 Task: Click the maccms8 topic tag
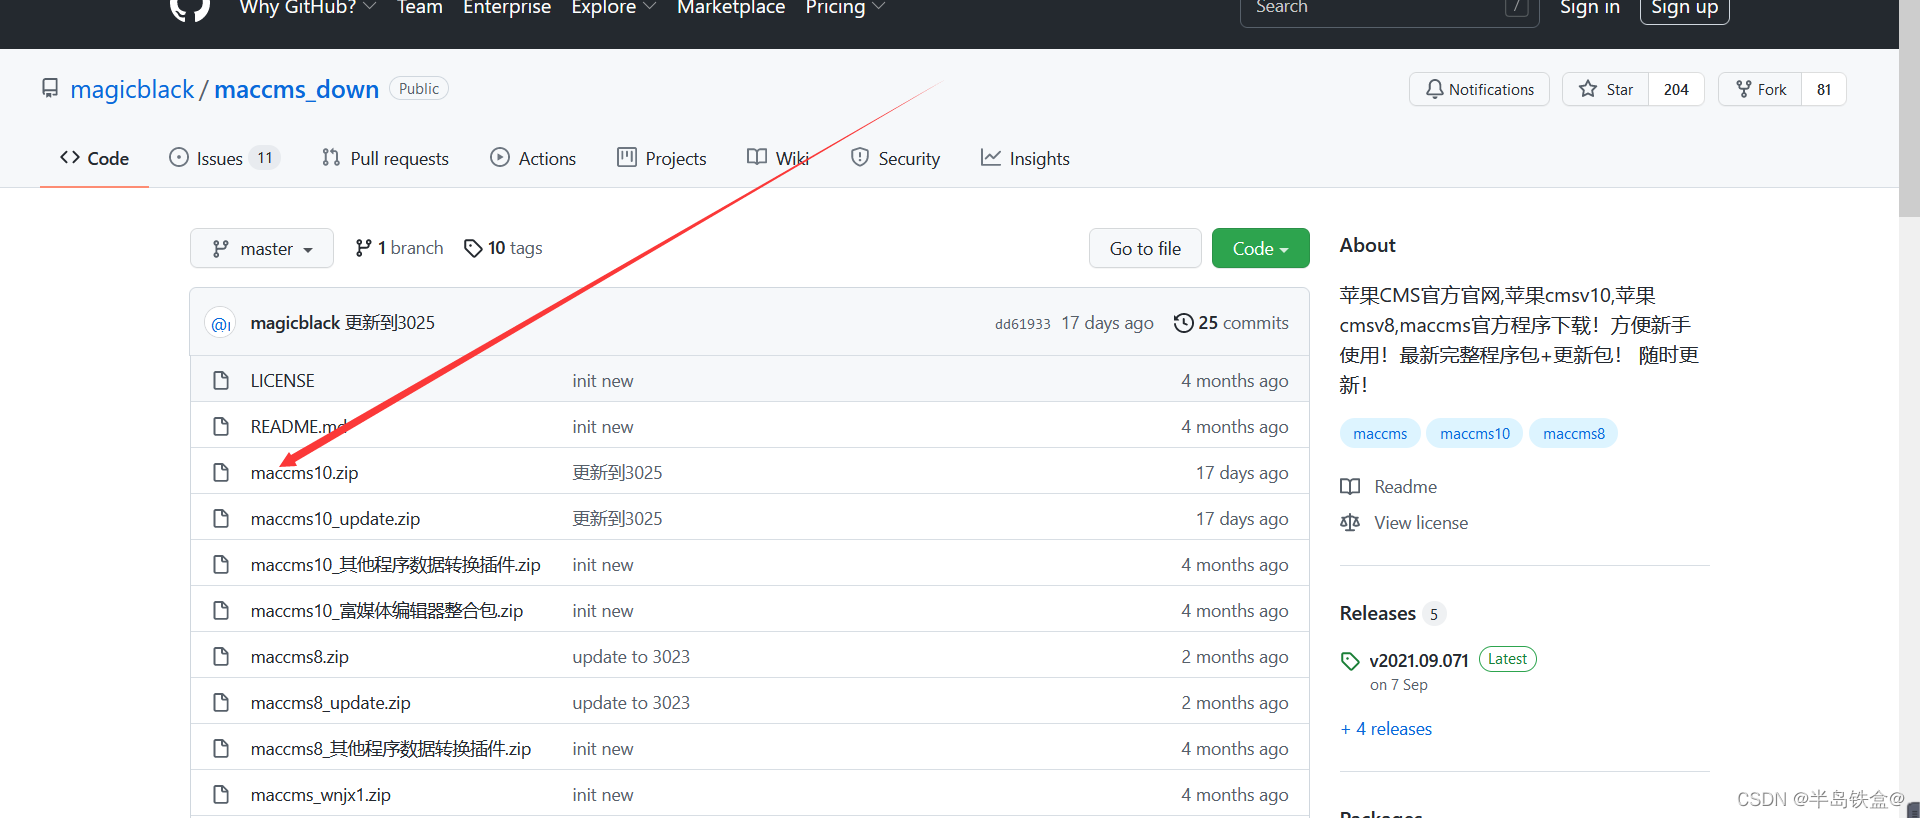[x=1574, y=433]
